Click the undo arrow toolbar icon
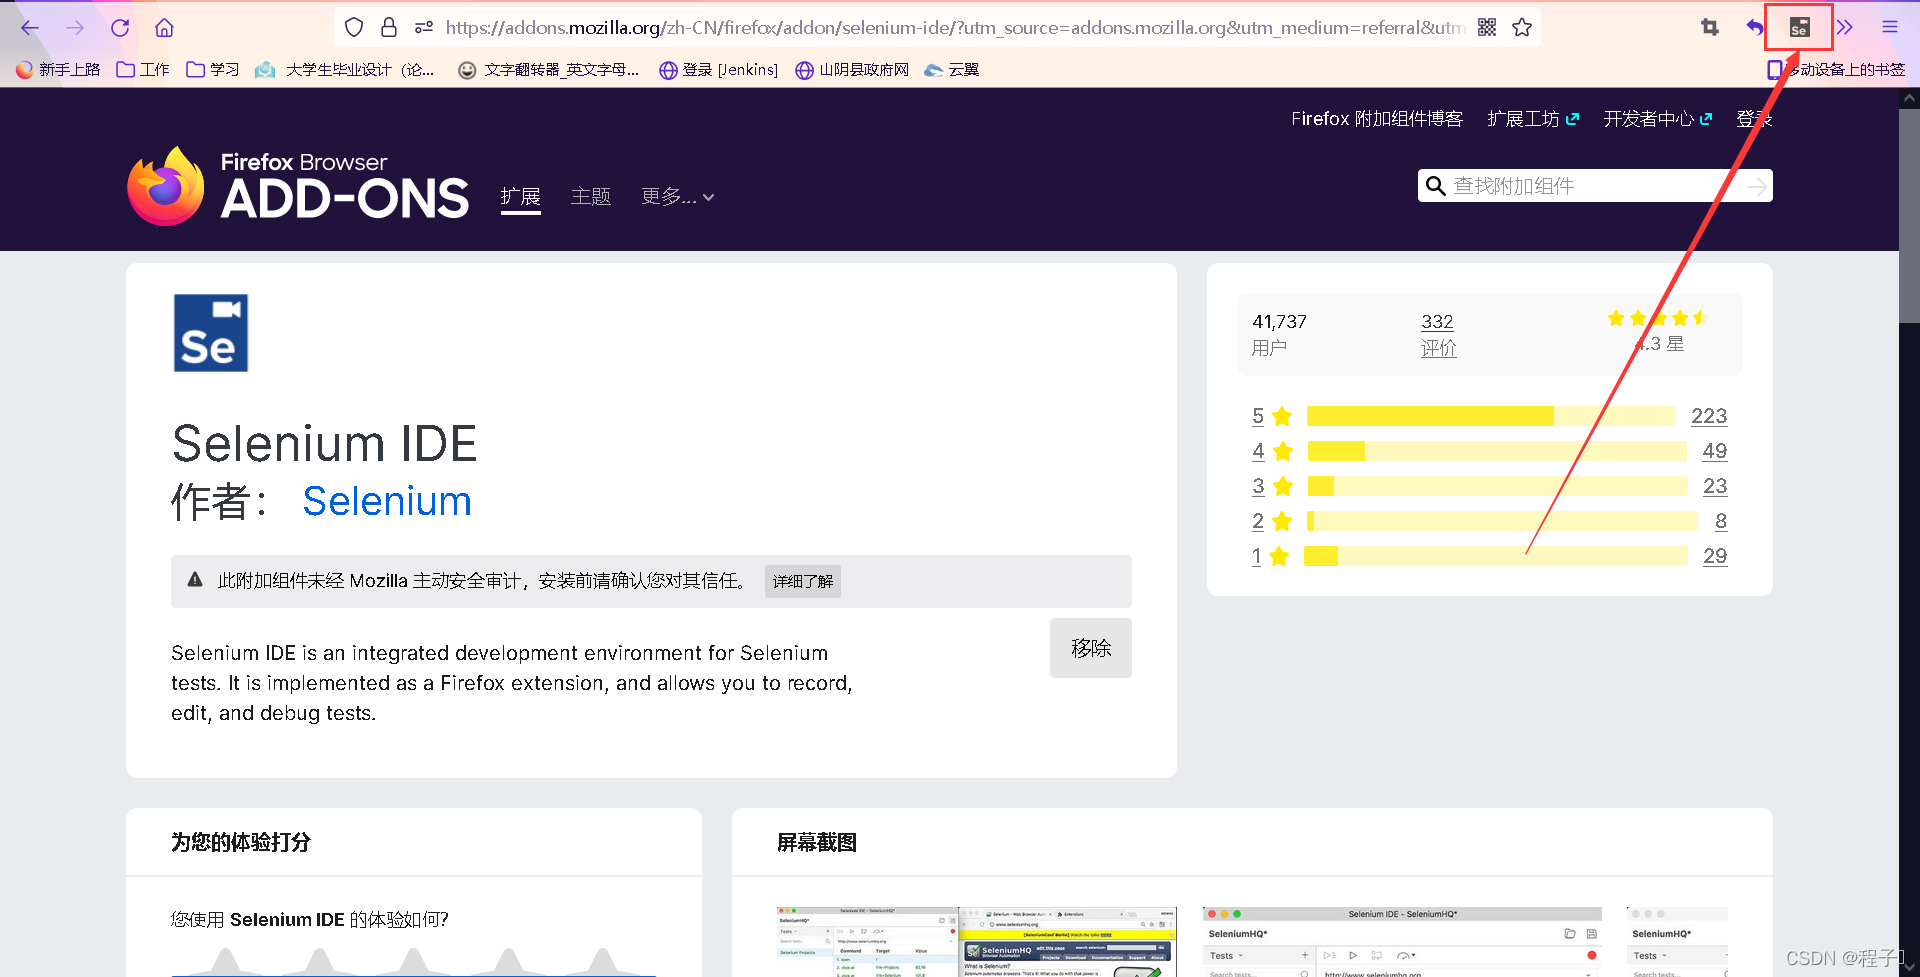 pos(1755,27)
